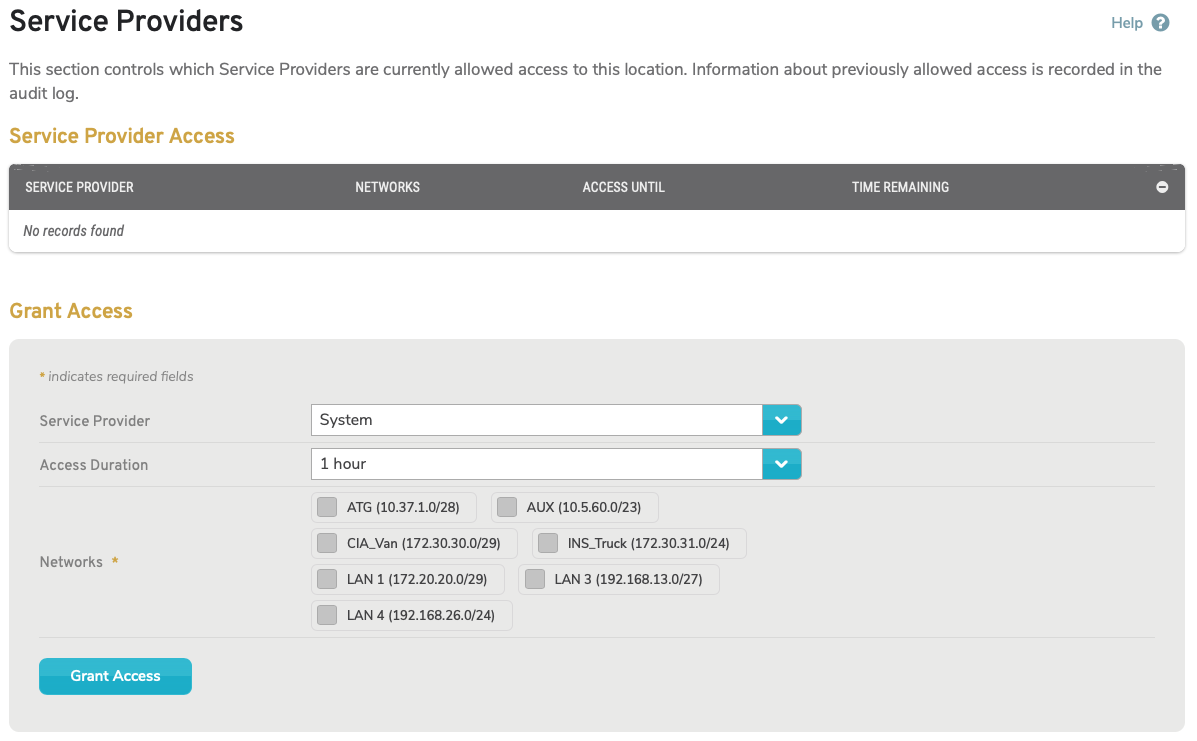The image size is (1197, 741).
Task: Click the No records found row
Action: click(x=73, y=230)
